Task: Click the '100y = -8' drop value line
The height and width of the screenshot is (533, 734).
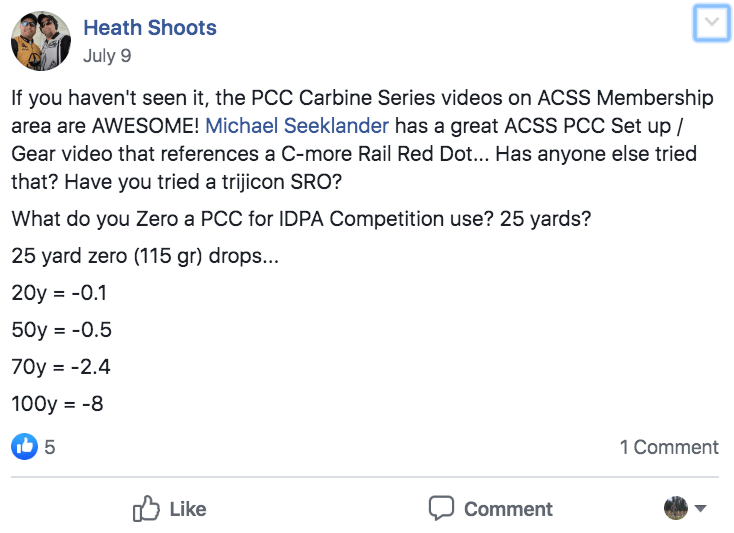Action: (x=57, y=404)
